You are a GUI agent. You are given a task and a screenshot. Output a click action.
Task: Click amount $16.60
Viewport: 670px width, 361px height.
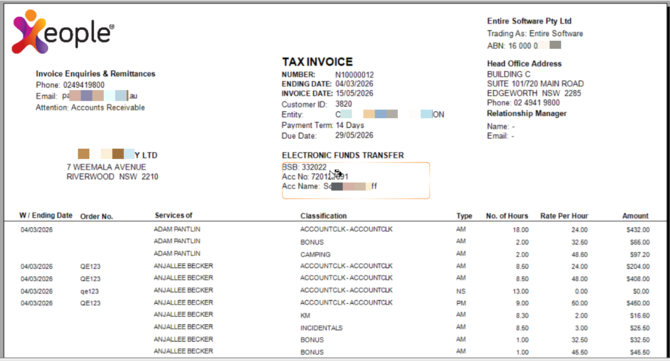pos(640,316)
